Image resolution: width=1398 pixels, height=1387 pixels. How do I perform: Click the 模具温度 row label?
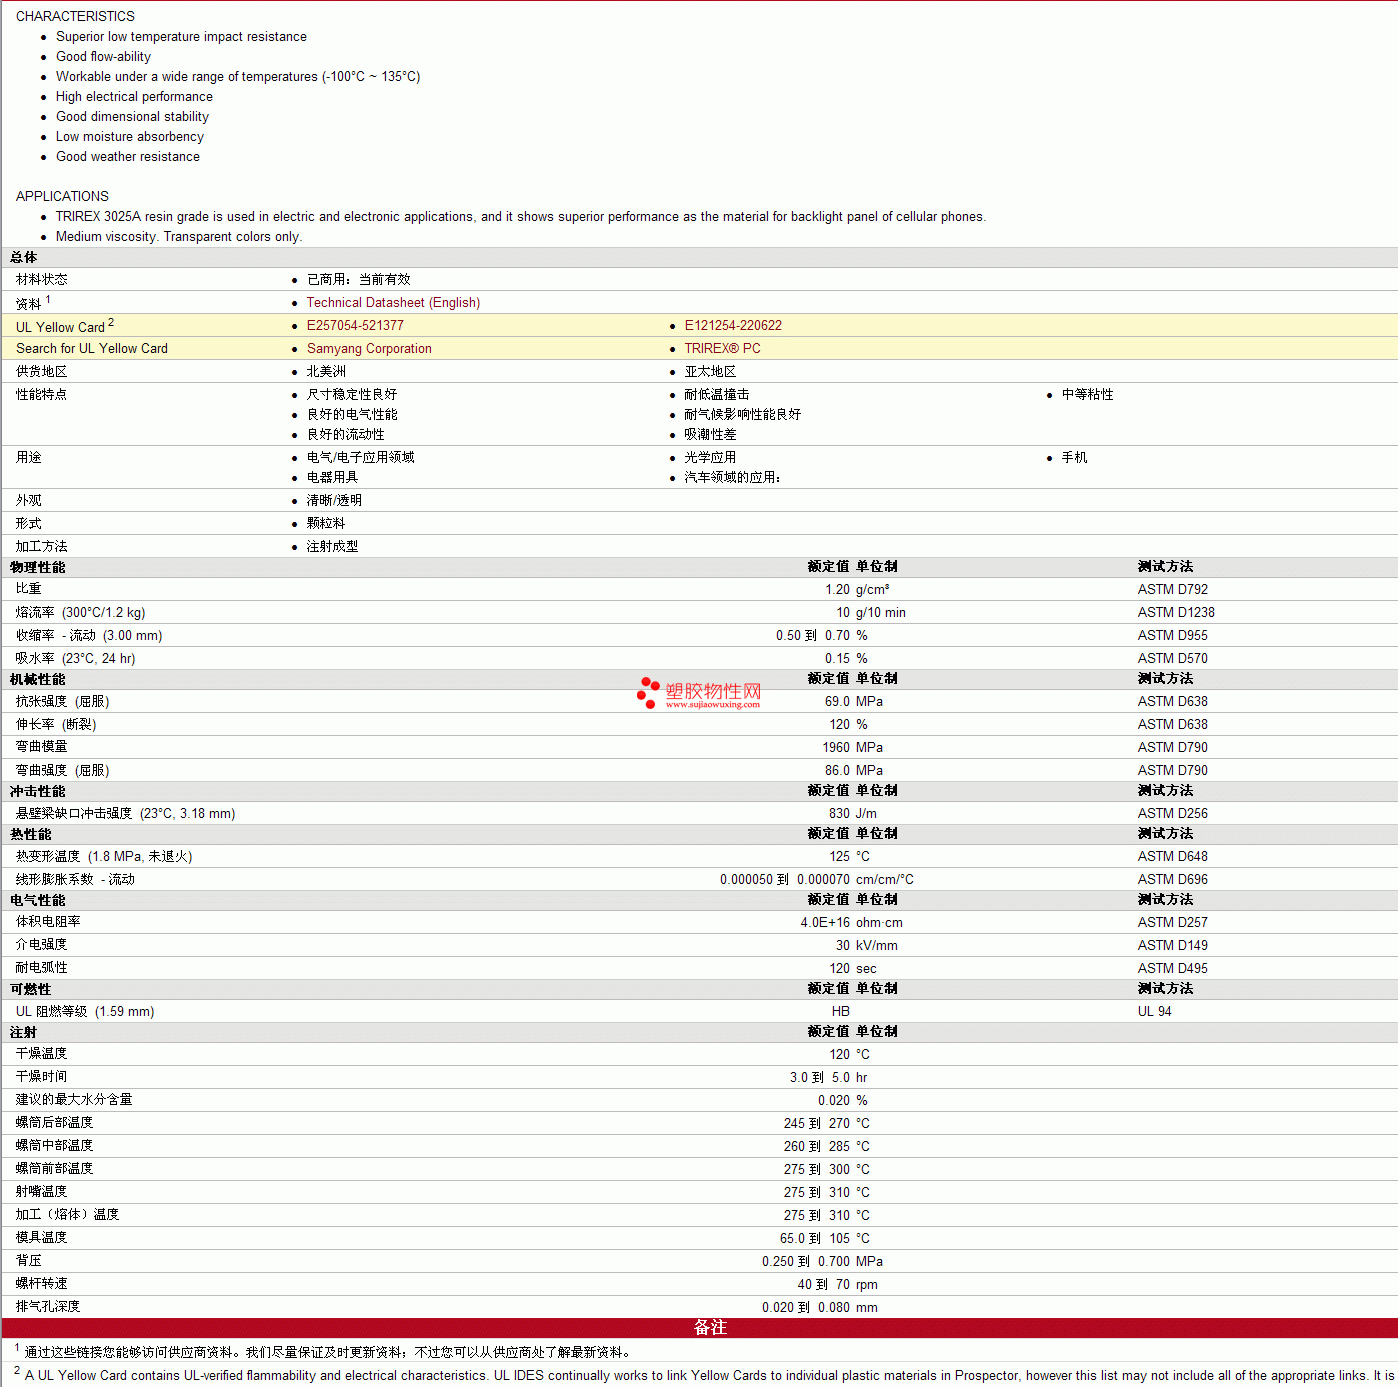point(42,1238)
